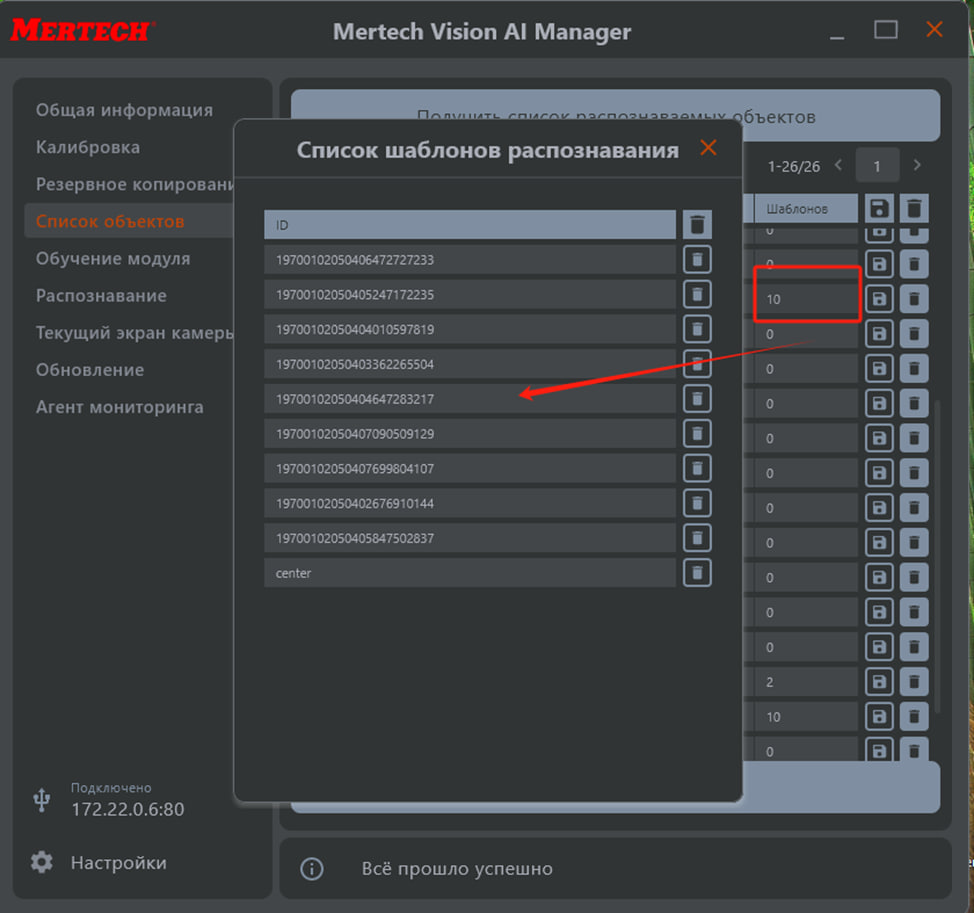Click trash icon in objects table header

tap(913, 208)
